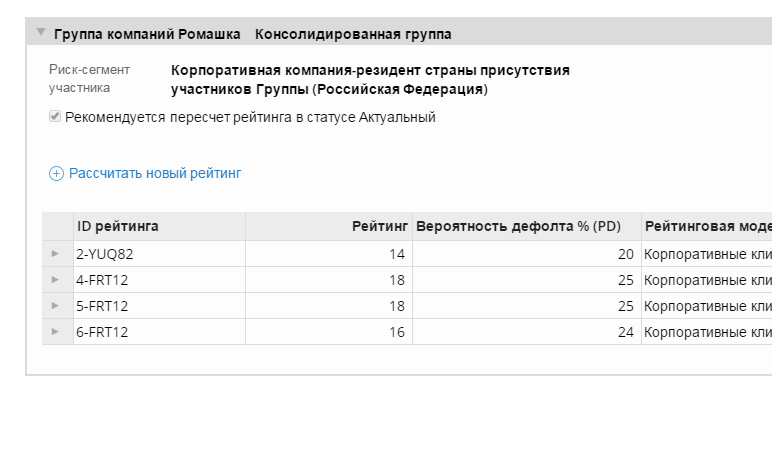Viewport: 772px width, 452px height.
Task: Toggle the Рекомендуется пересчет рейтинга checkbox
Action: click(x=55, y=117)
